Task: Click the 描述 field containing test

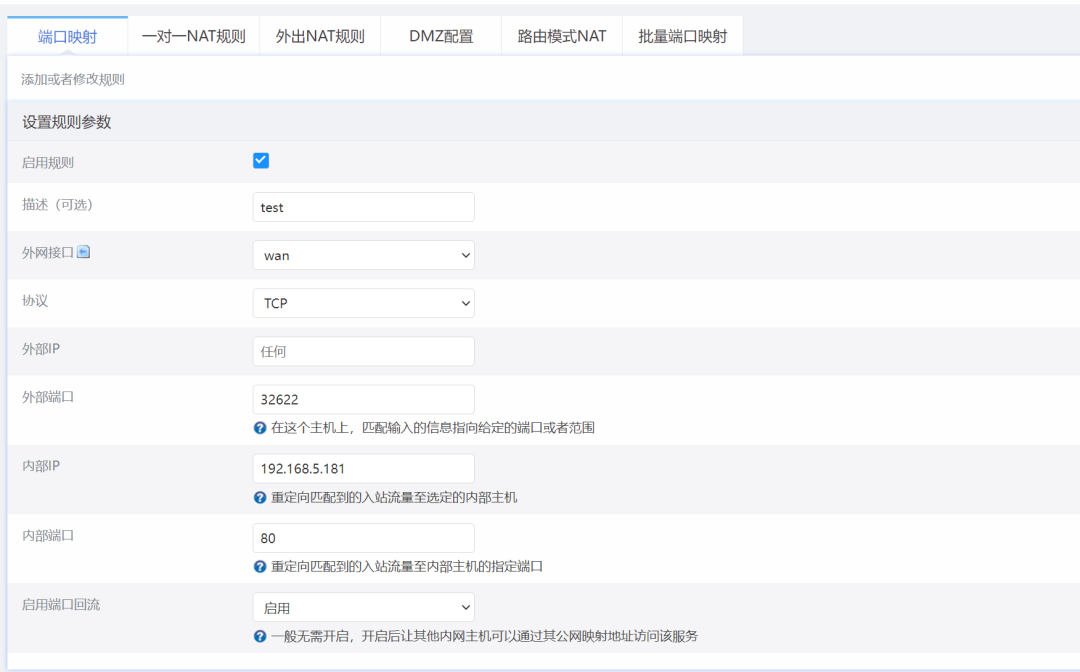Action: click(363, 207)
